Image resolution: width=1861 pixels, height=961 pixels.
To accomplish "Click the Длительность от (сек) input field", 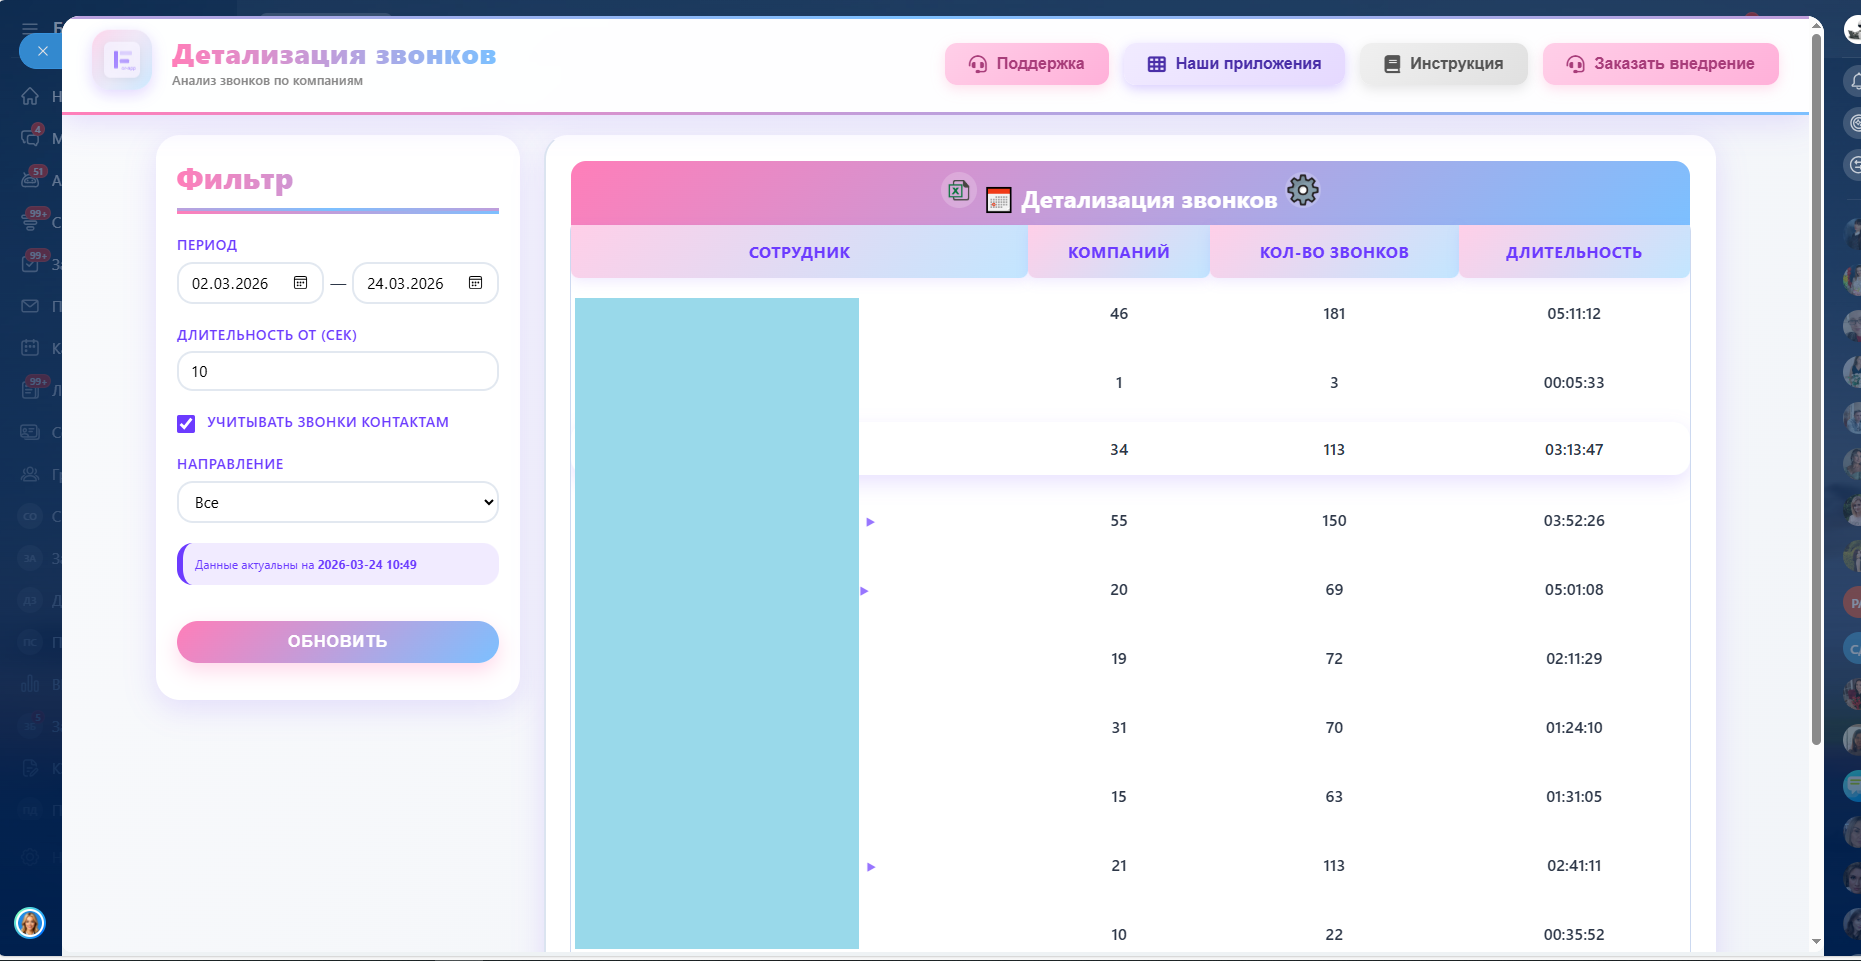I will coord(338,371).
